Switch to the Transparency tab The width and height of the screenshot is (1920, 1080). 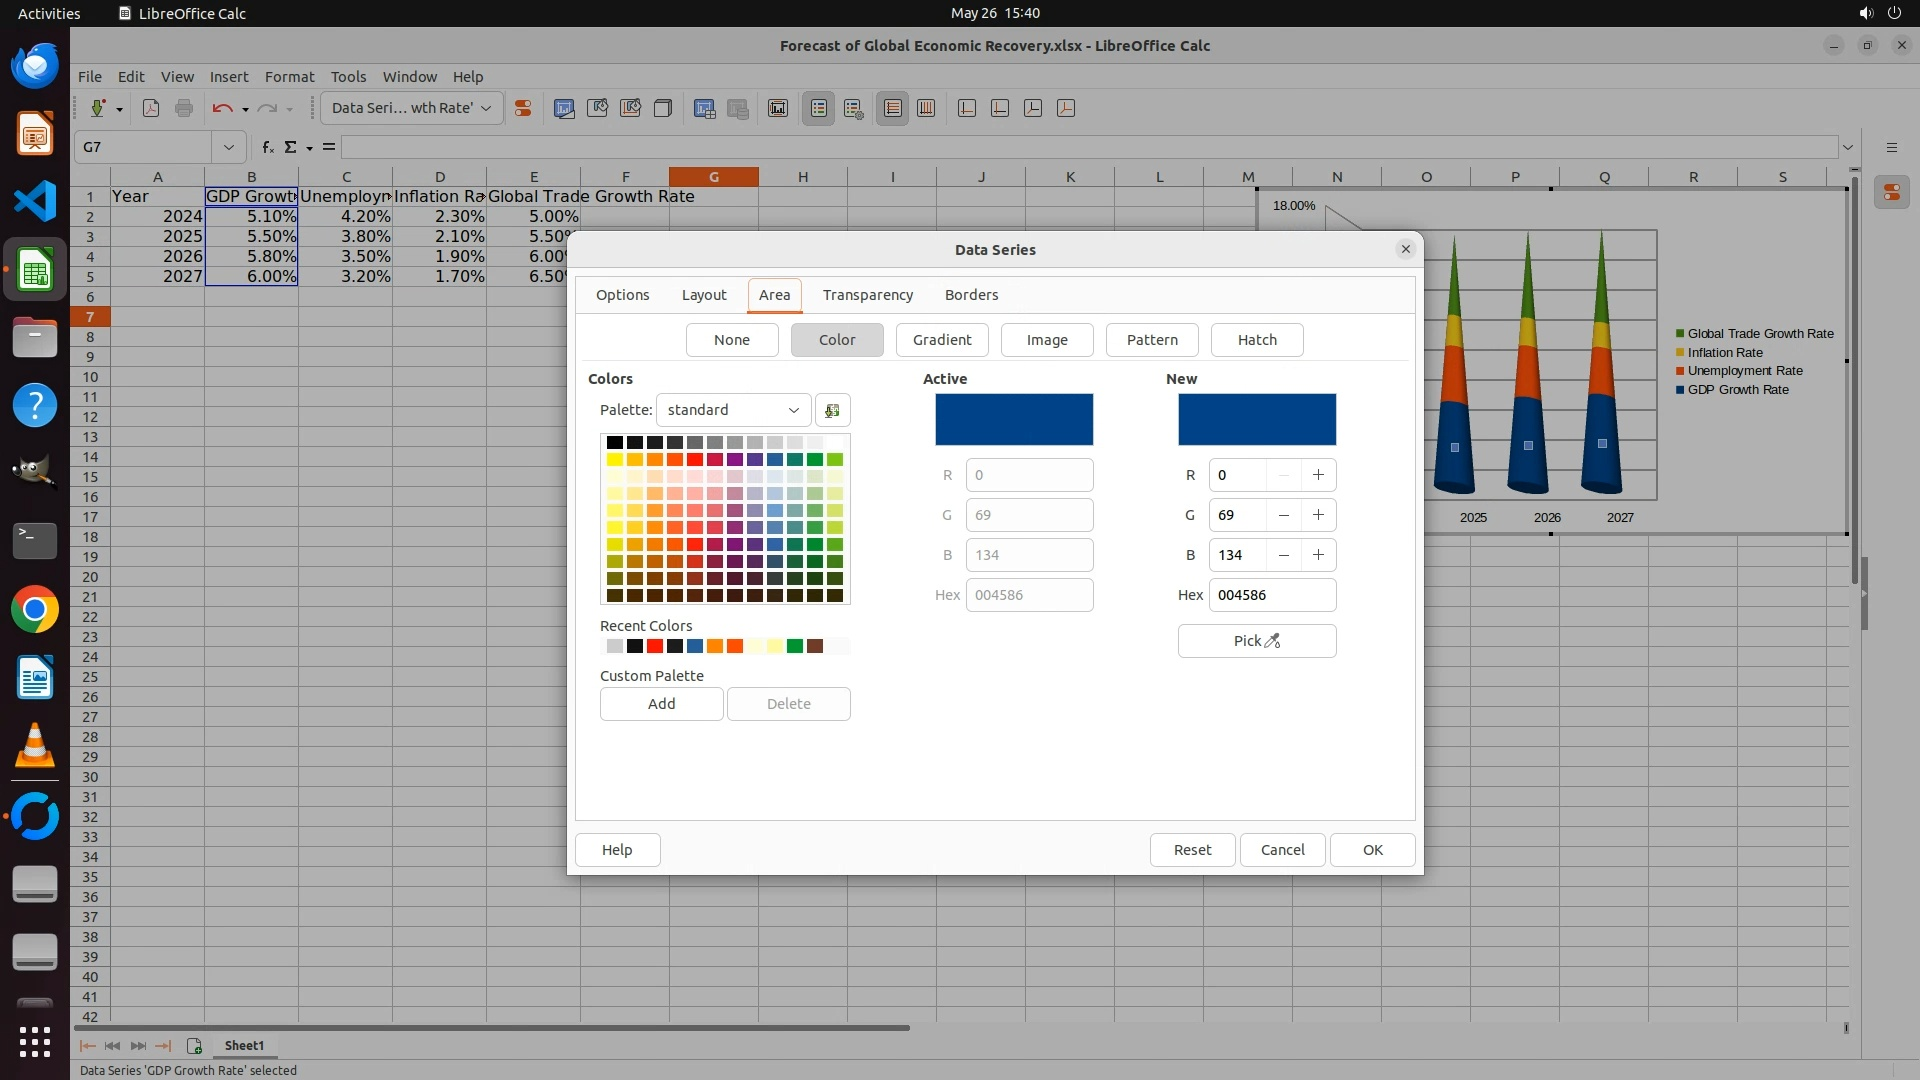point(867,295)
